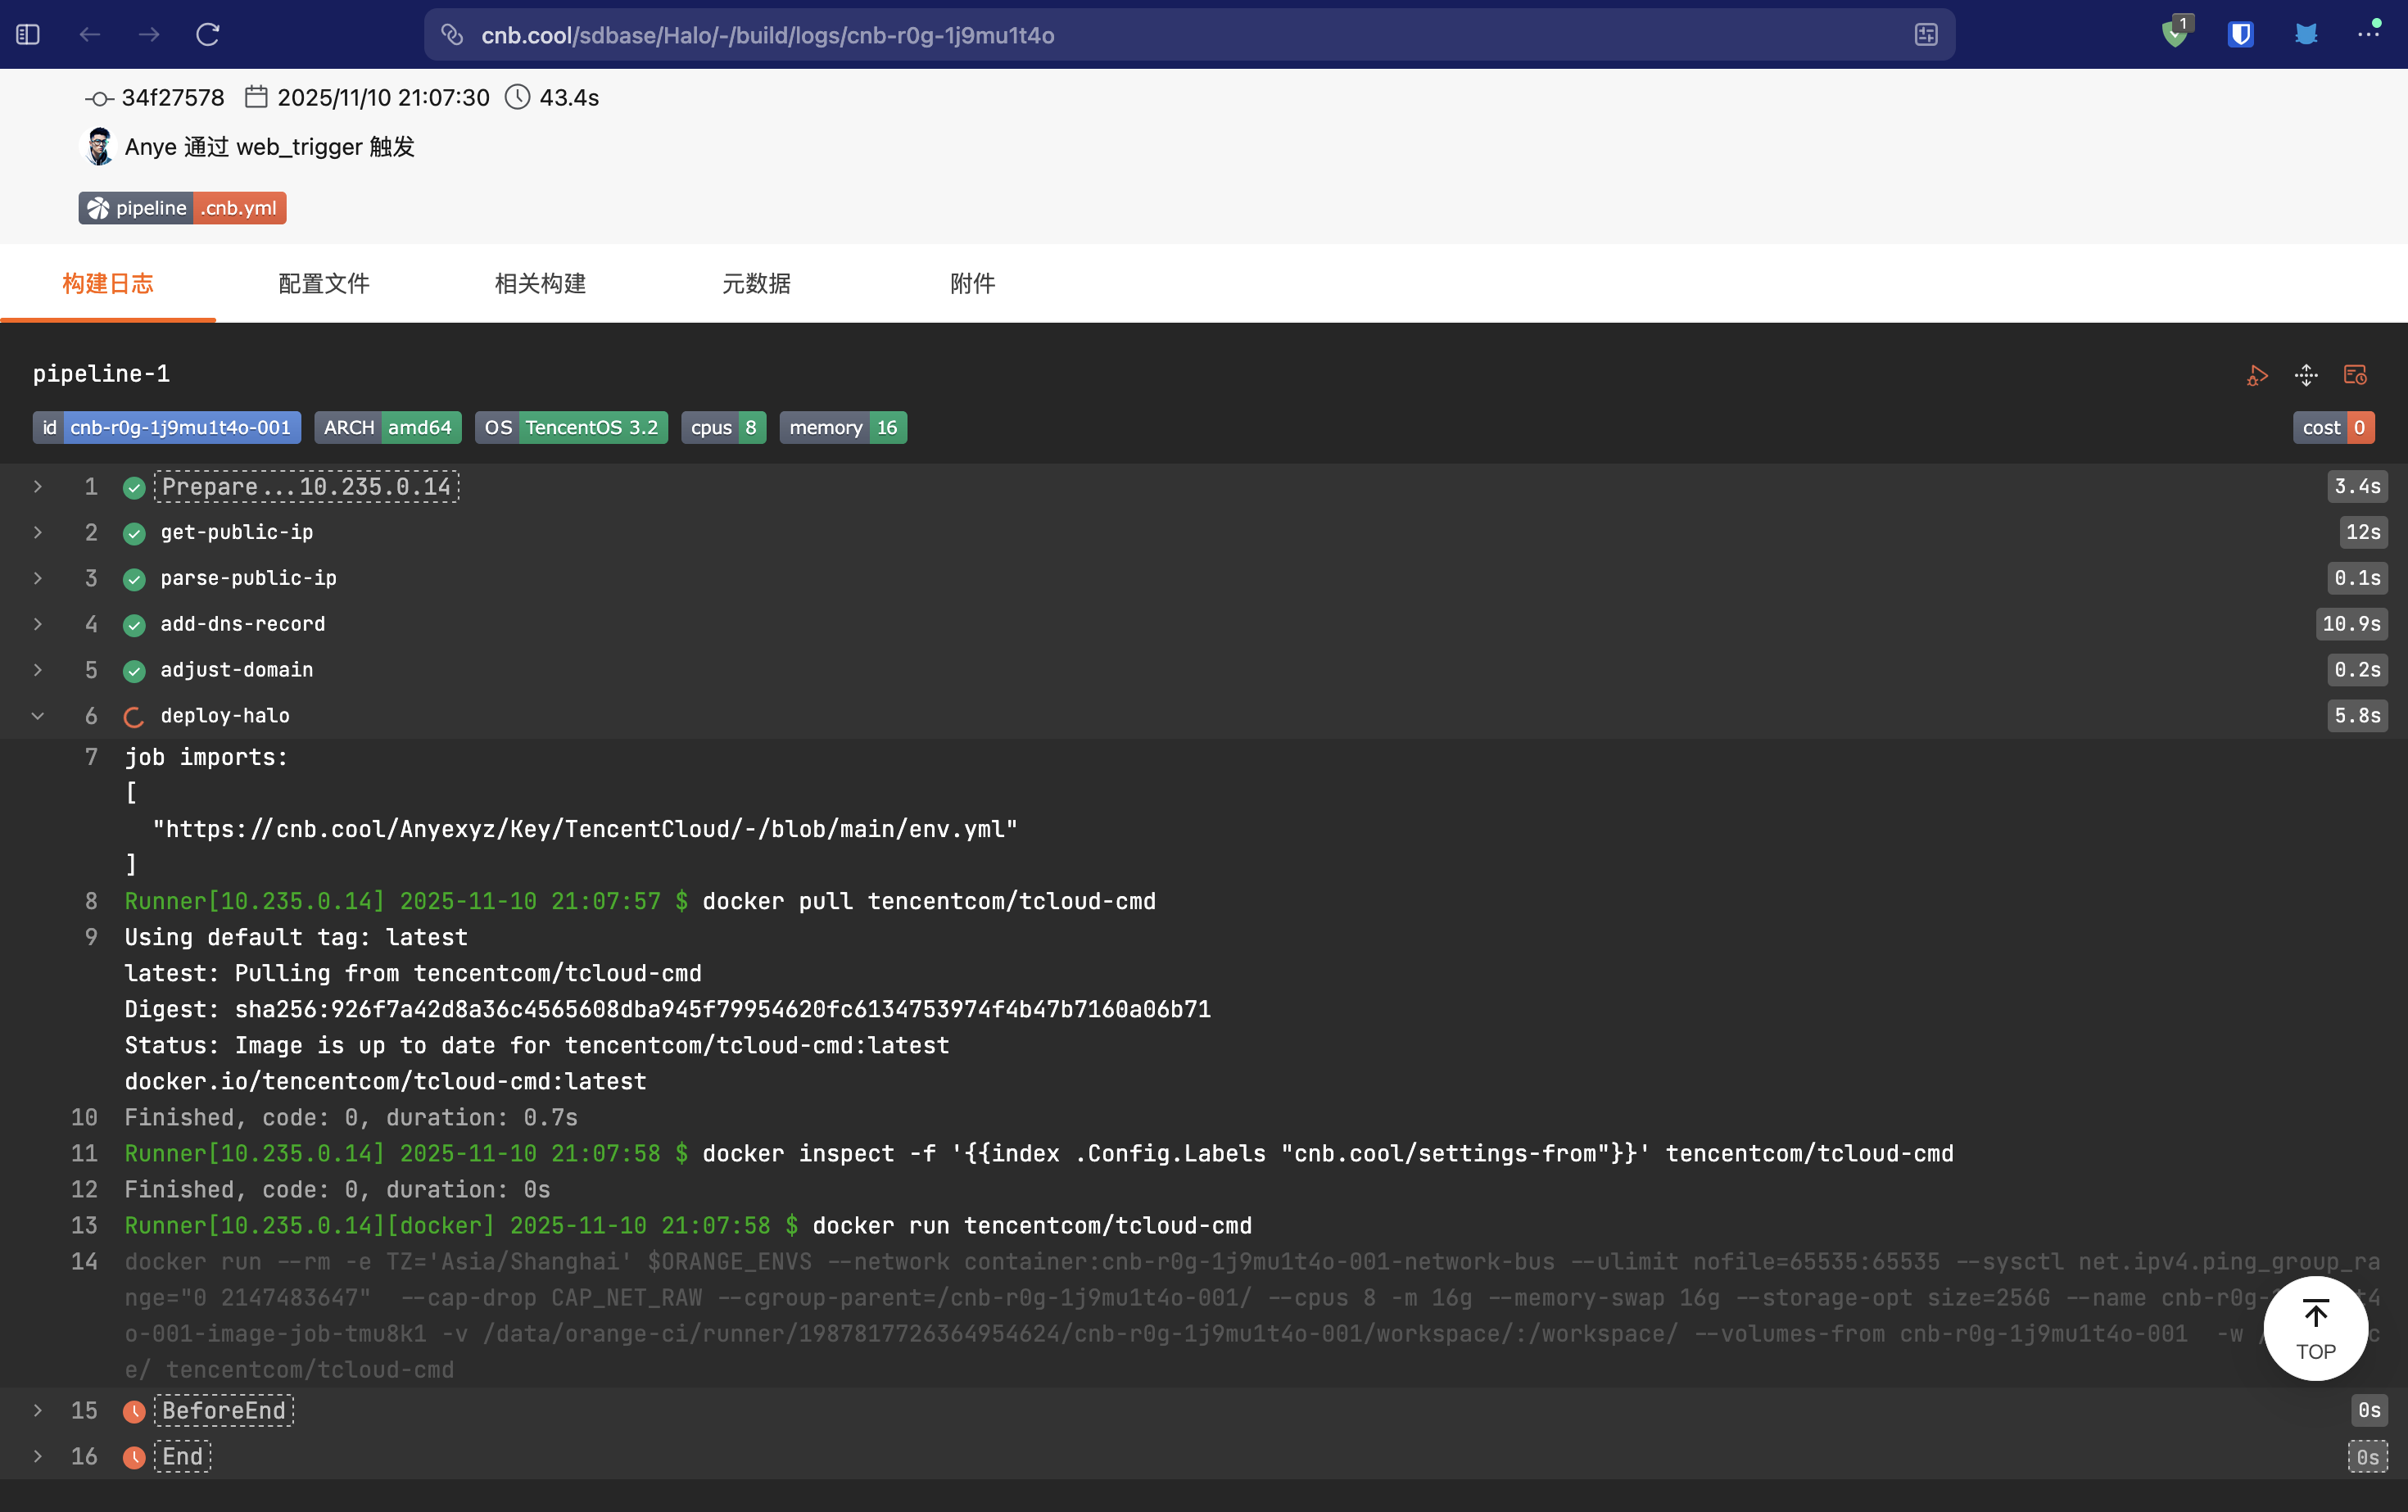Click the shield extension with badge 1
2408x1512 pixels.
coord(2175,35)
